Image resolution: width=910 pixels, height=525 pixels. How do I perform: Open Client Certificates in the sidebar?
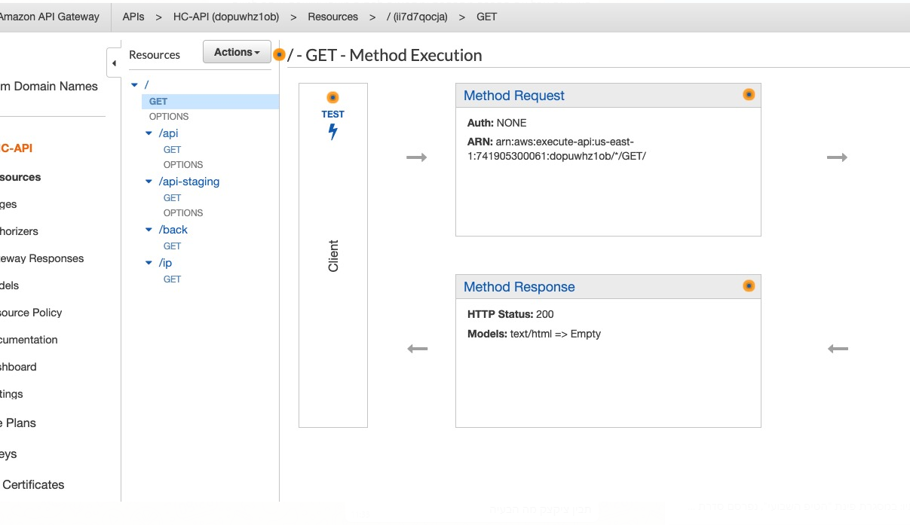point(32,484)
